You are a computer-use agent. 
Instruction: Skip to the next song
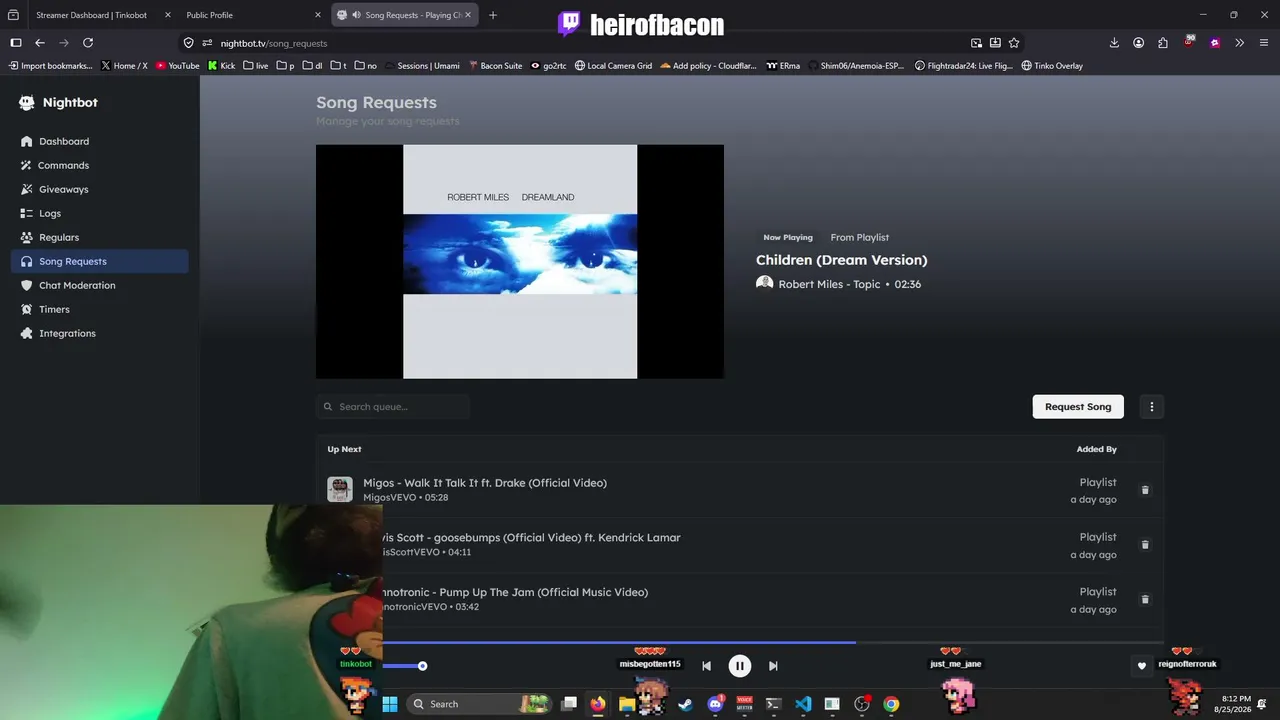point(773,666)
